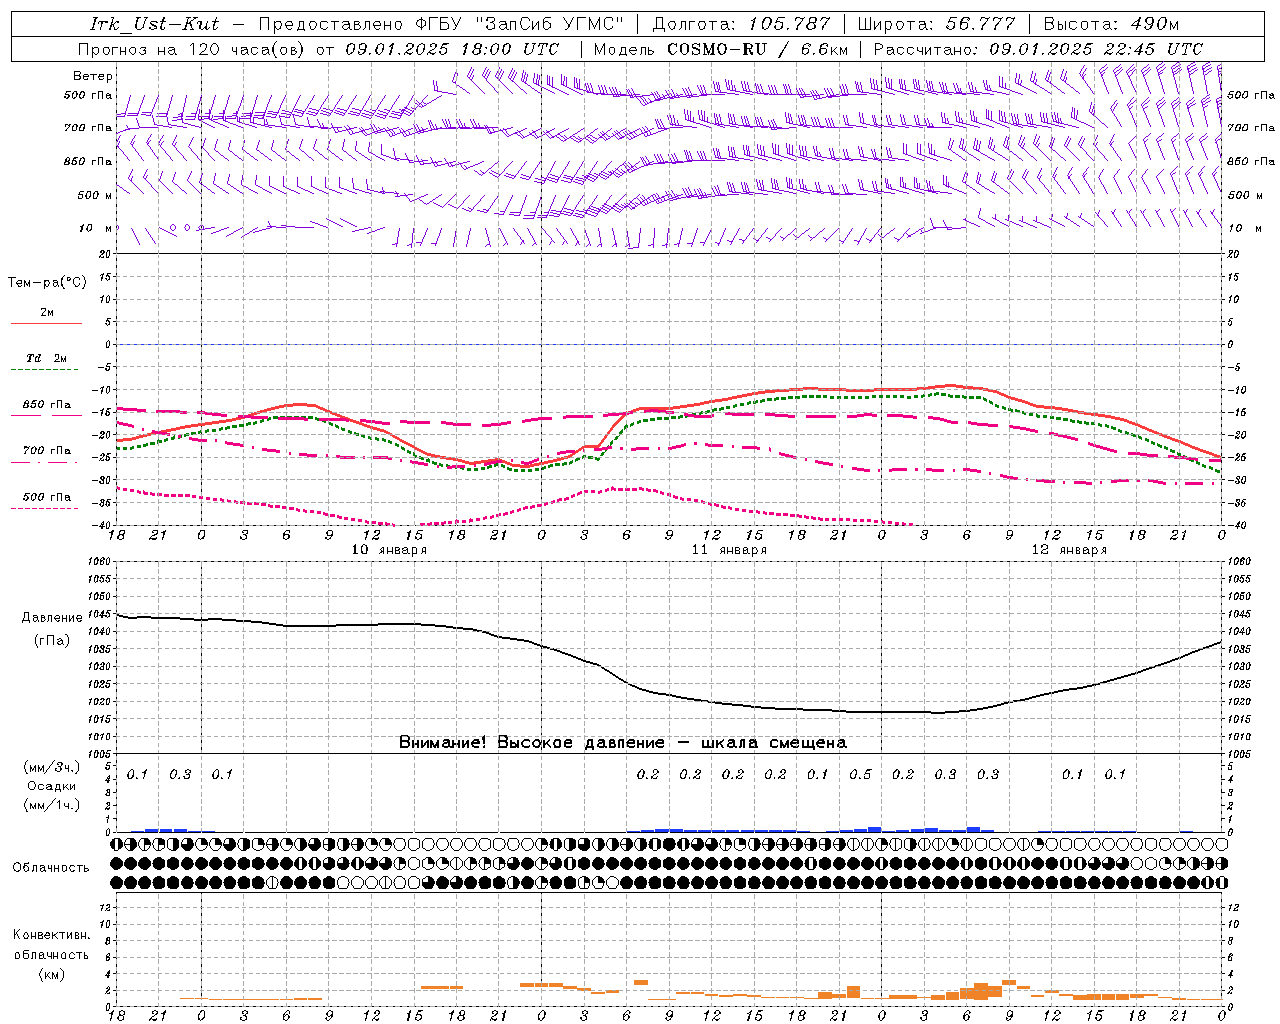
Task: Select the text 'Предоставлено ФГБУ "ЗапСиб УГМС"'
Action: (441, 24)
